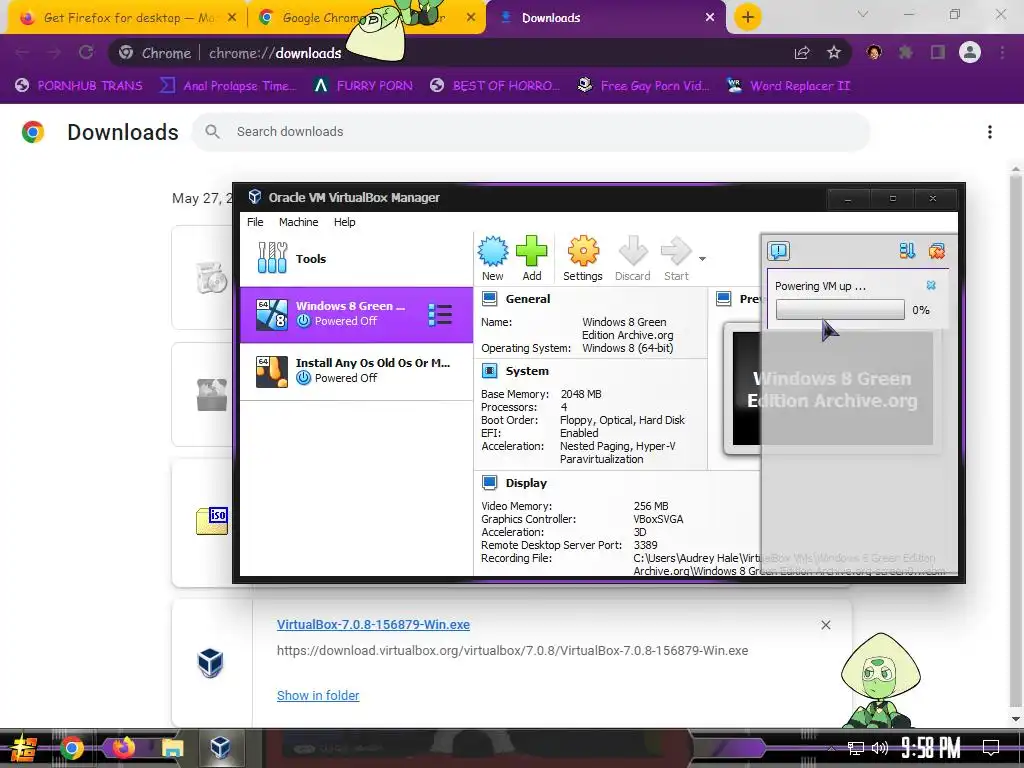The height and width of the screenshot is (768, 1024).
Task: Click the VirtualBox taskbar icon
Action: [220, 748]
